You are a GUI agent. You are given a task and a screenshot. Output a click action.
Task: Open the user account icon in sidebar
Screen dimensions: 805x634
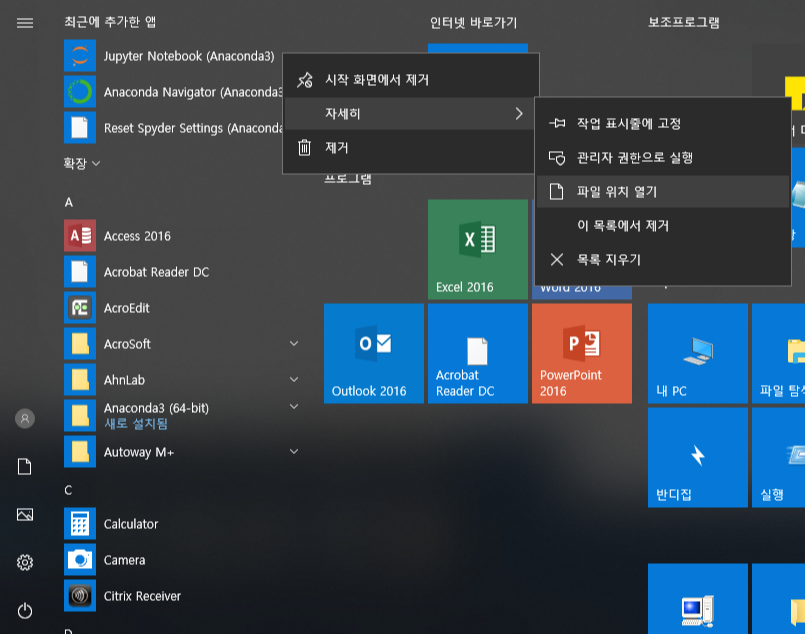click(25, 418)
